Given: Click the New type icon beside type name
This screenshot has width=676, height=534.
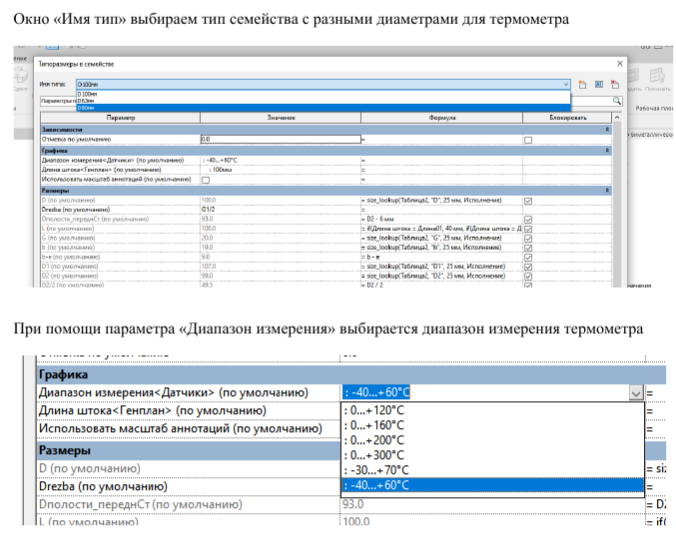Looking at the screenshot, I should (x=582, y=84).
